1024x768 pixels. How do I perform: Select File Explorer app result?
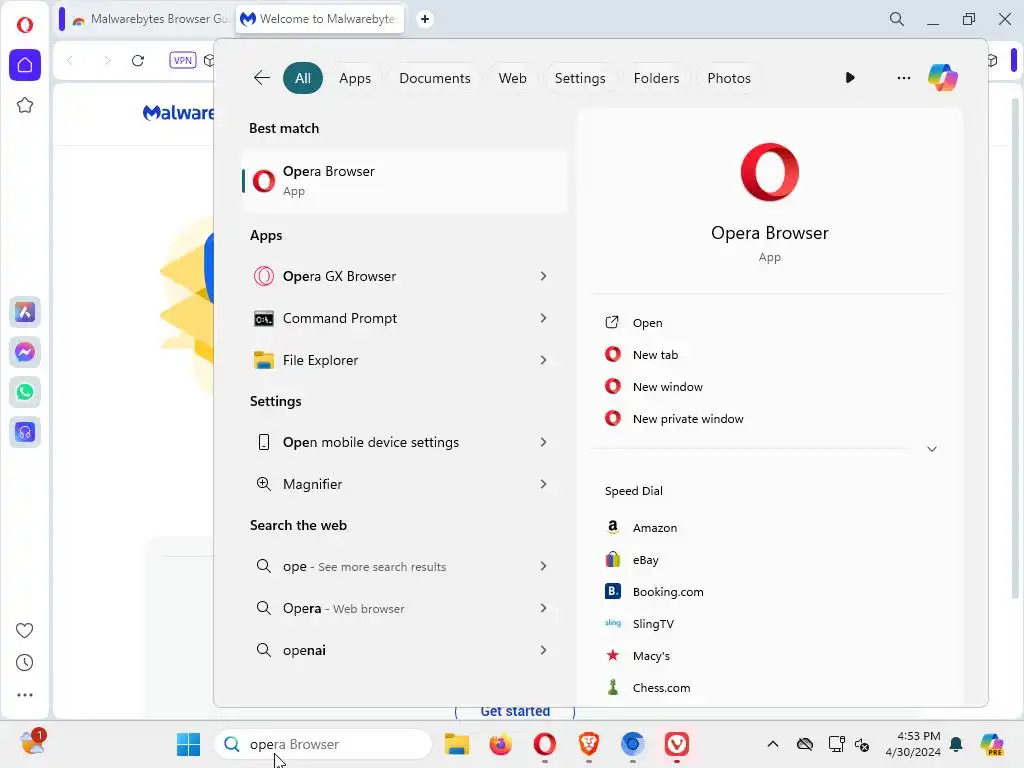390,360
